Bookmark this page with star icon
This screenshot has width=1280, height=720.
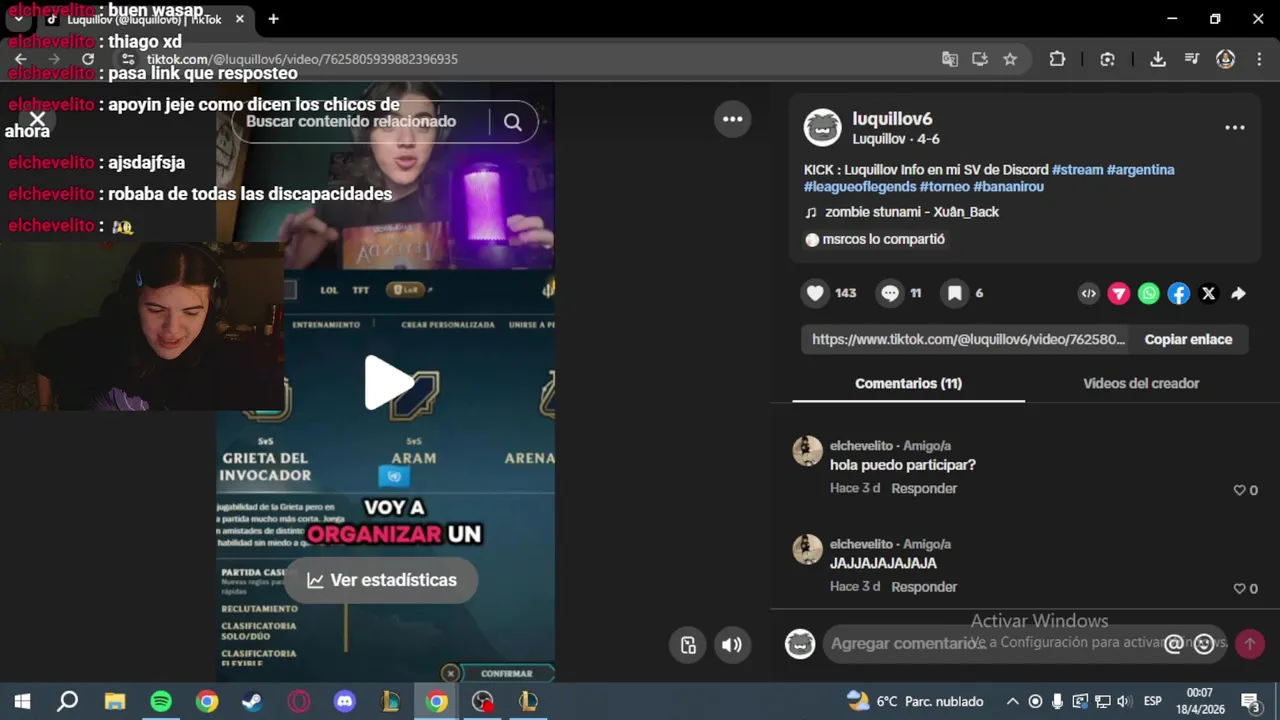tap(1010, 59)
